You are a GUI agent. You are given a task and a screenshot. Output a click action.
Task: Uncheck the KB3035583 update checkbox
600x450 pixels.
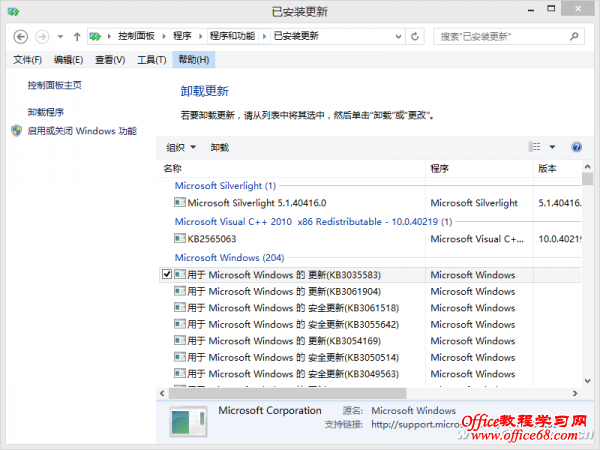[167, 274]
